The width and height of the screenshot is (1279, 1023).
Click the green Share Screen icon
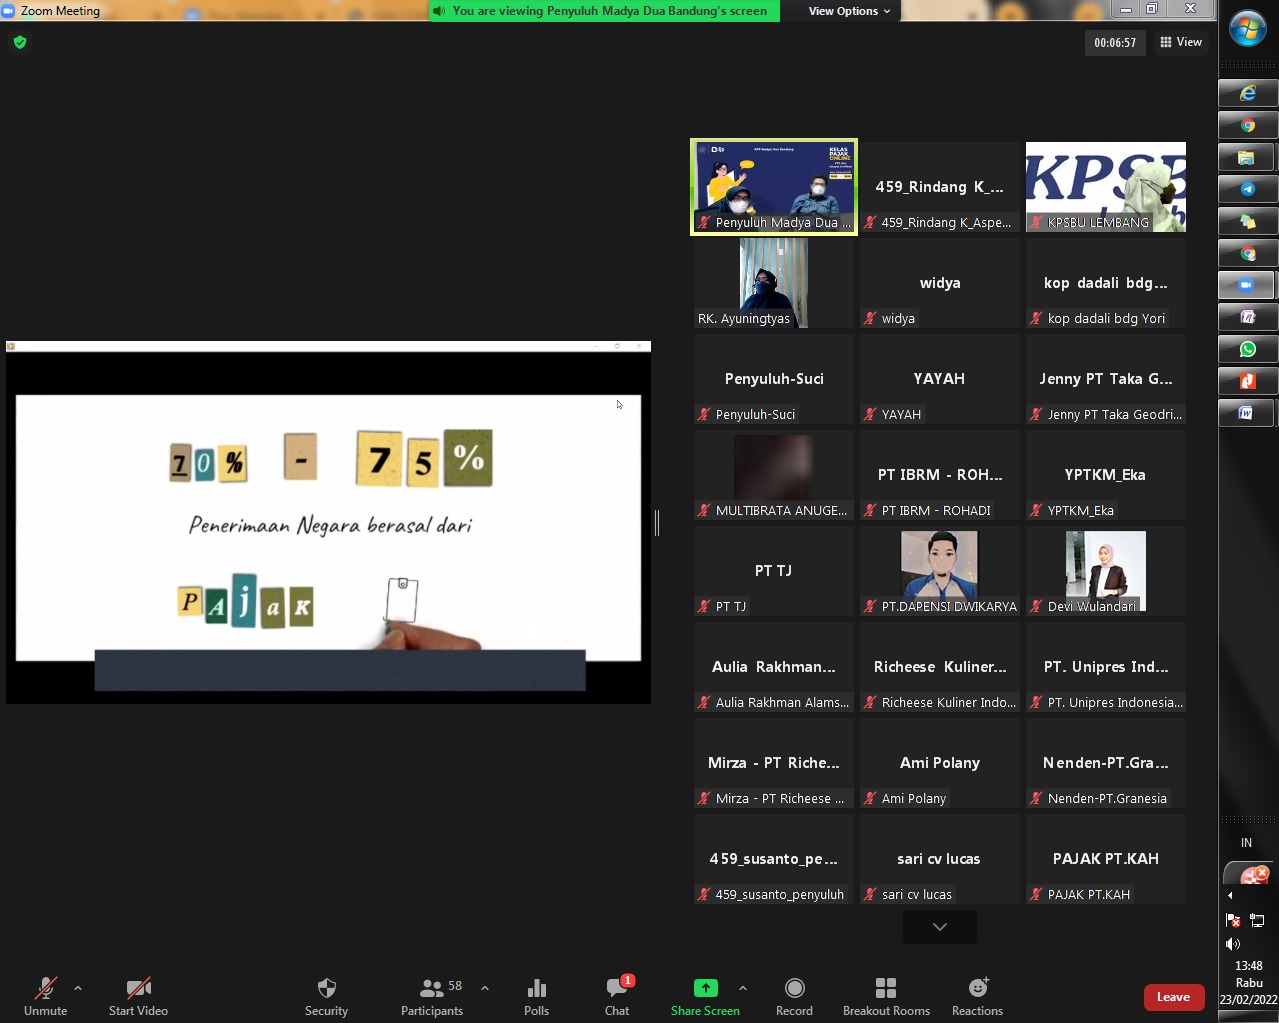(x=705, y=989)
